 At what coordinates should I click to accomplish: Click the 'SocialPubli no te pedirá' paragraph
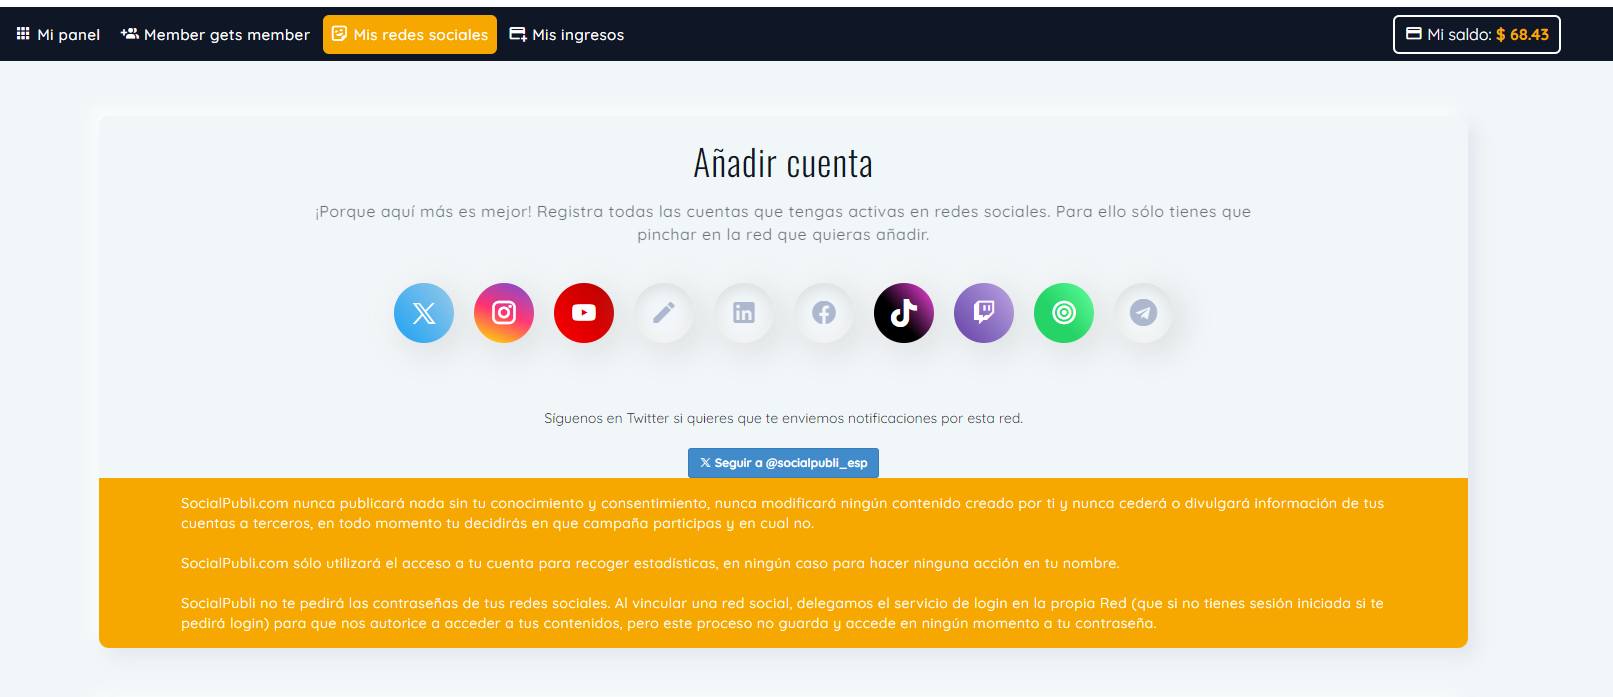tap(782, 613)
